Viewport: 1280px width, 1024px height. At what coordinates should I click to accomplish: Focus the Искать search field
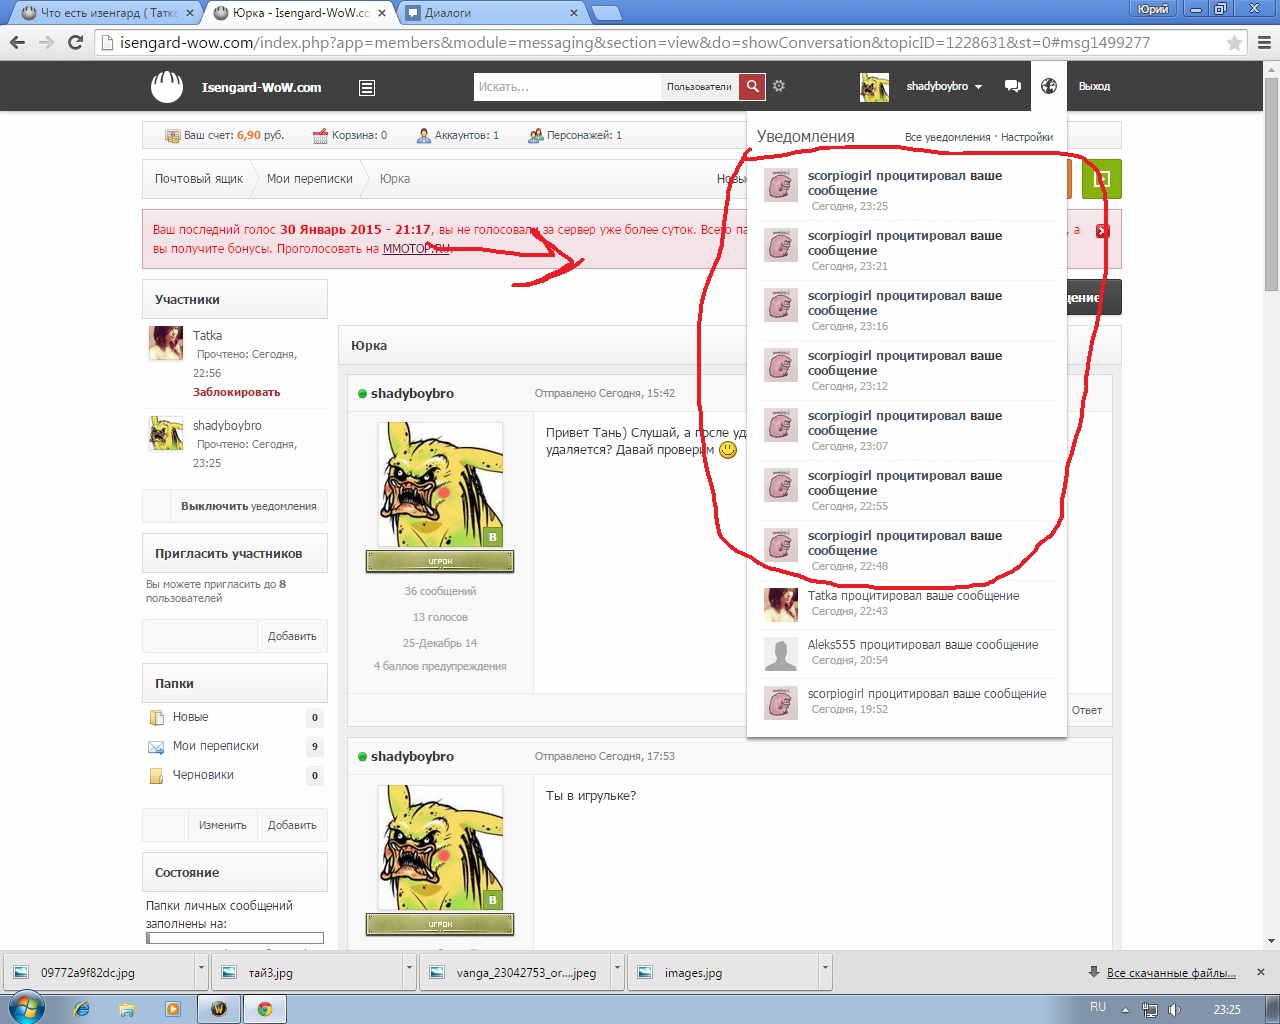567,87
